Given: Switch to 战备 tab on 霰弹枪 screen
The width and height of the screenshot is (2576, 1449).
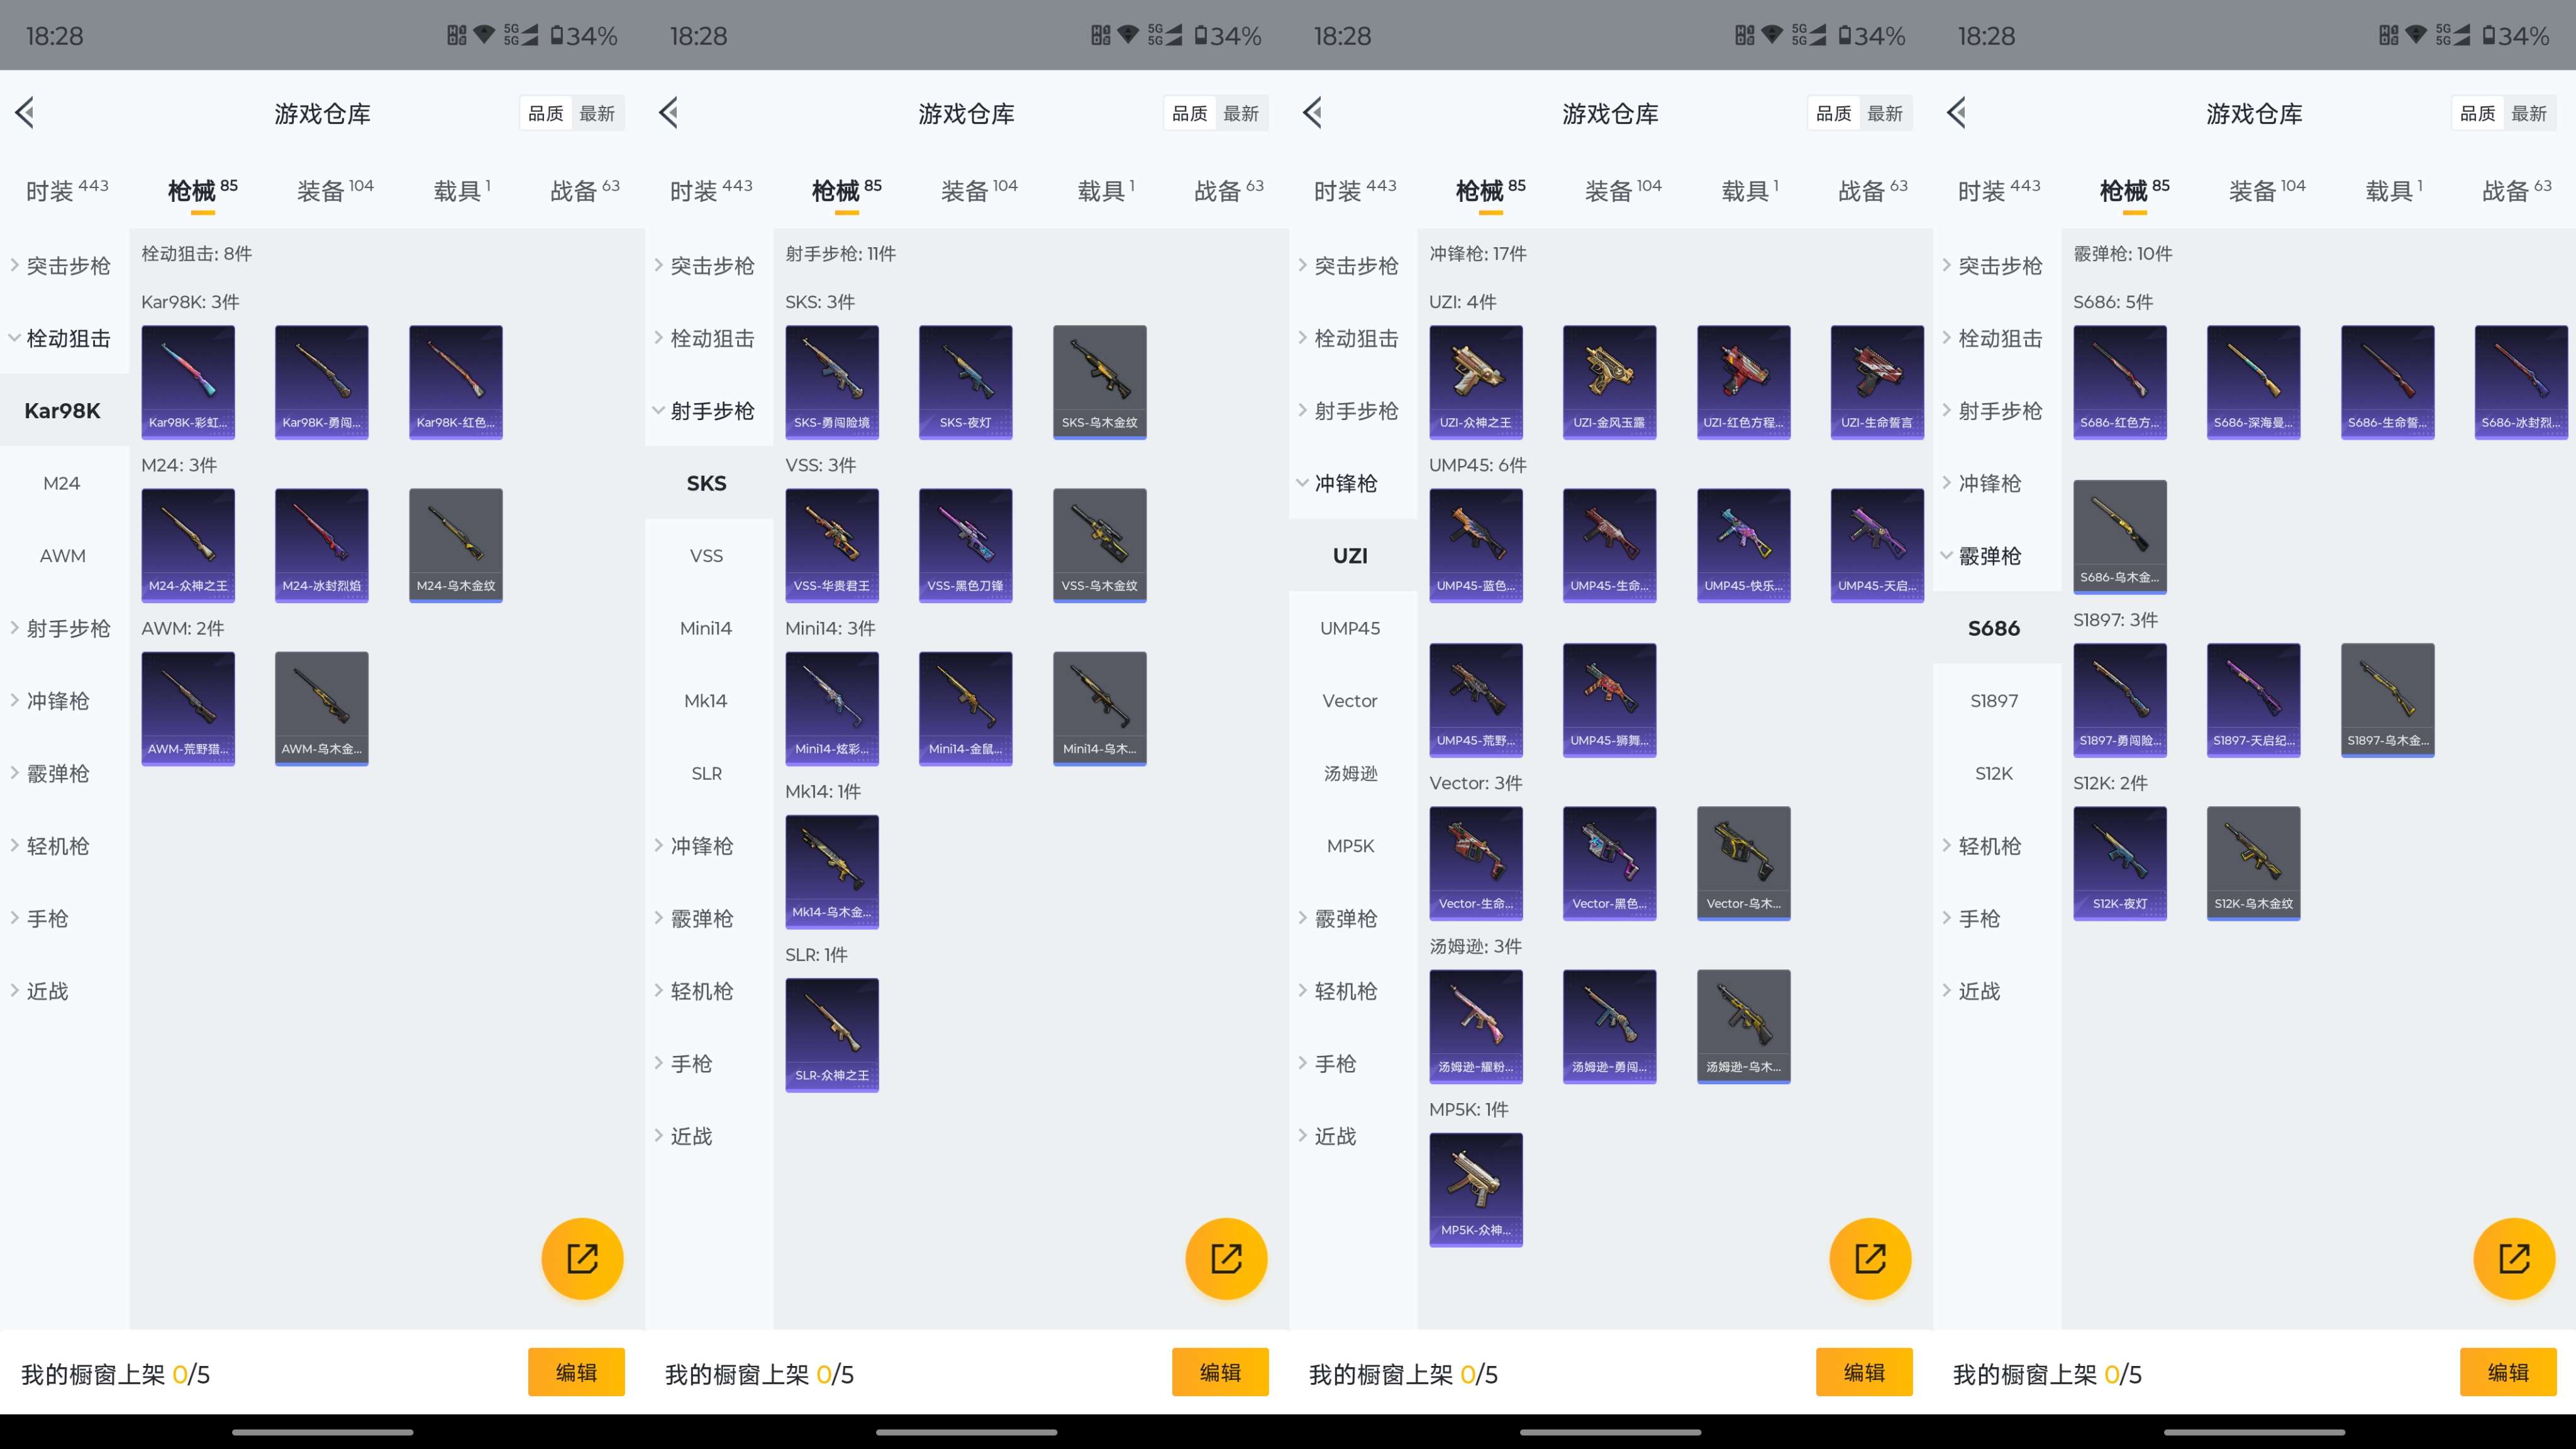Looking at the screenshot, I should (2517, 190).
